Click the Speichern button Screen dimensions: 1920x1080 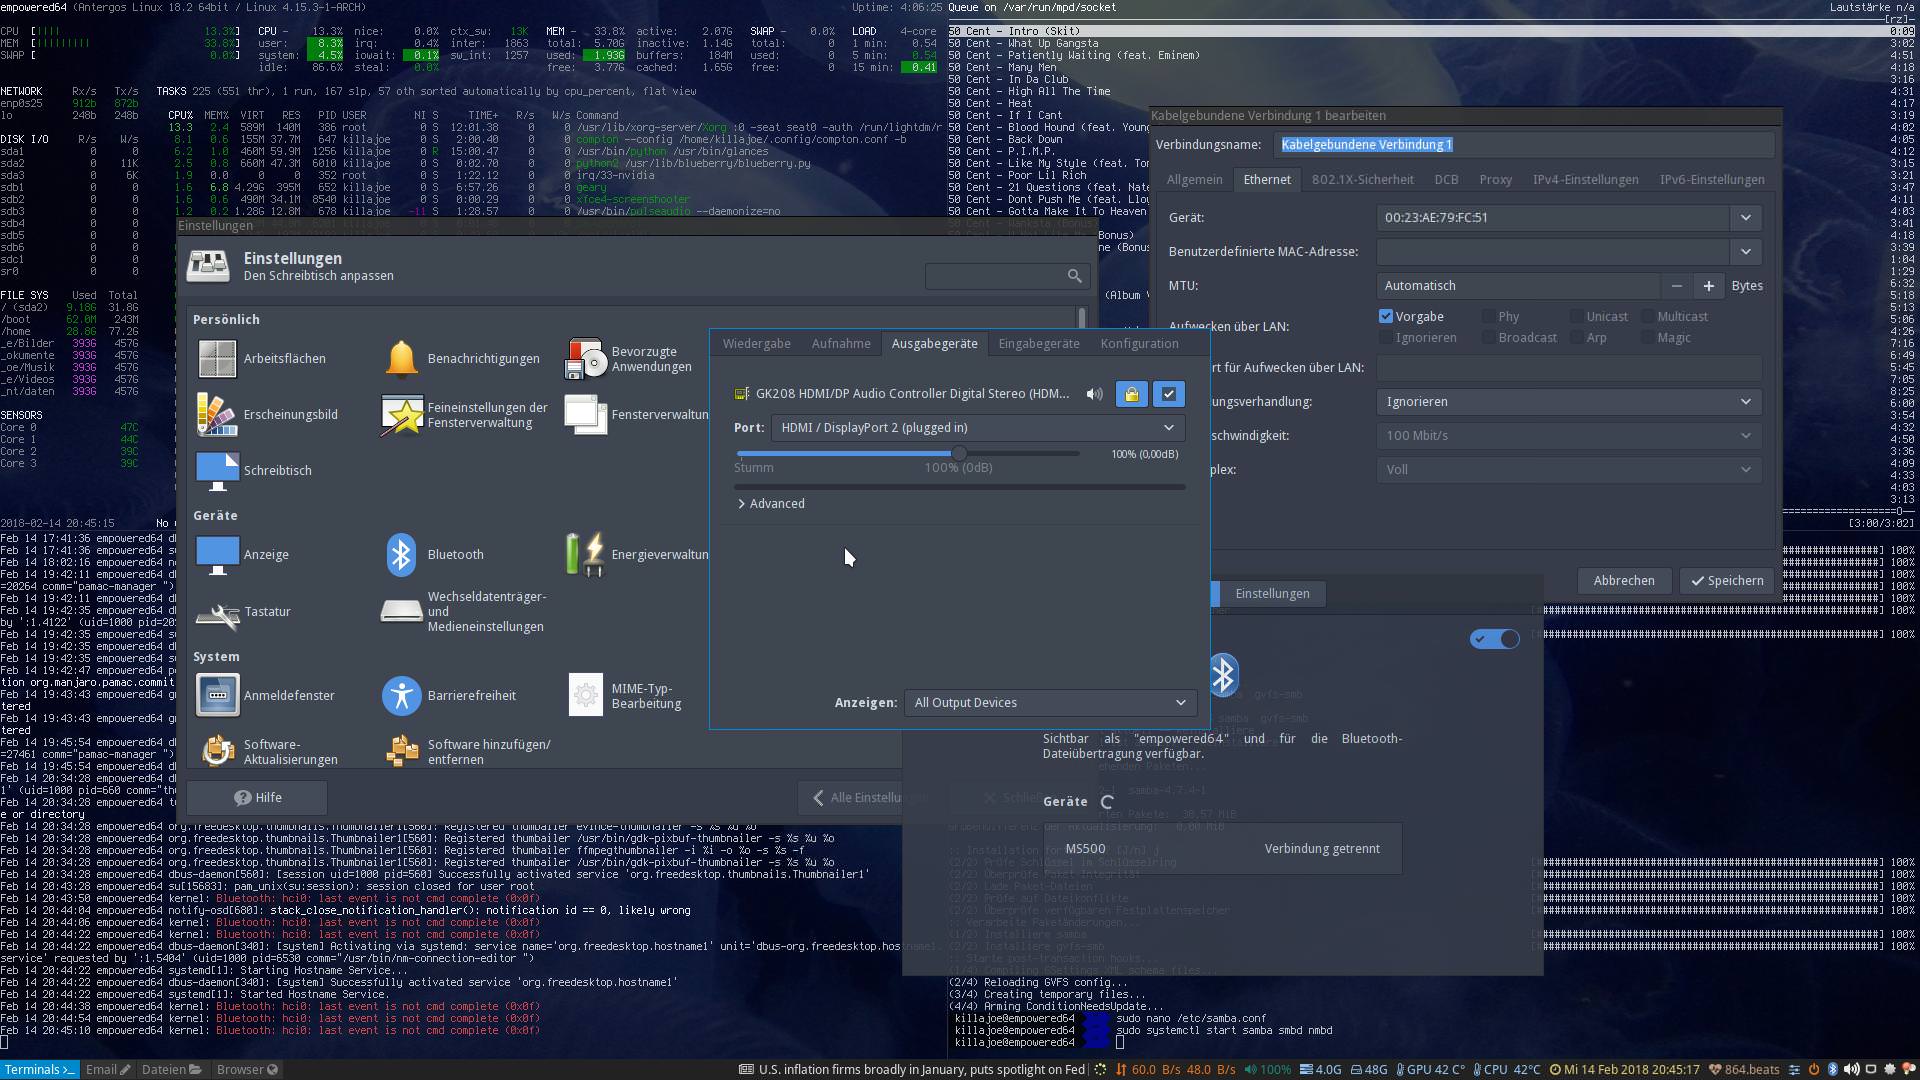click(x=1727, y=581)
